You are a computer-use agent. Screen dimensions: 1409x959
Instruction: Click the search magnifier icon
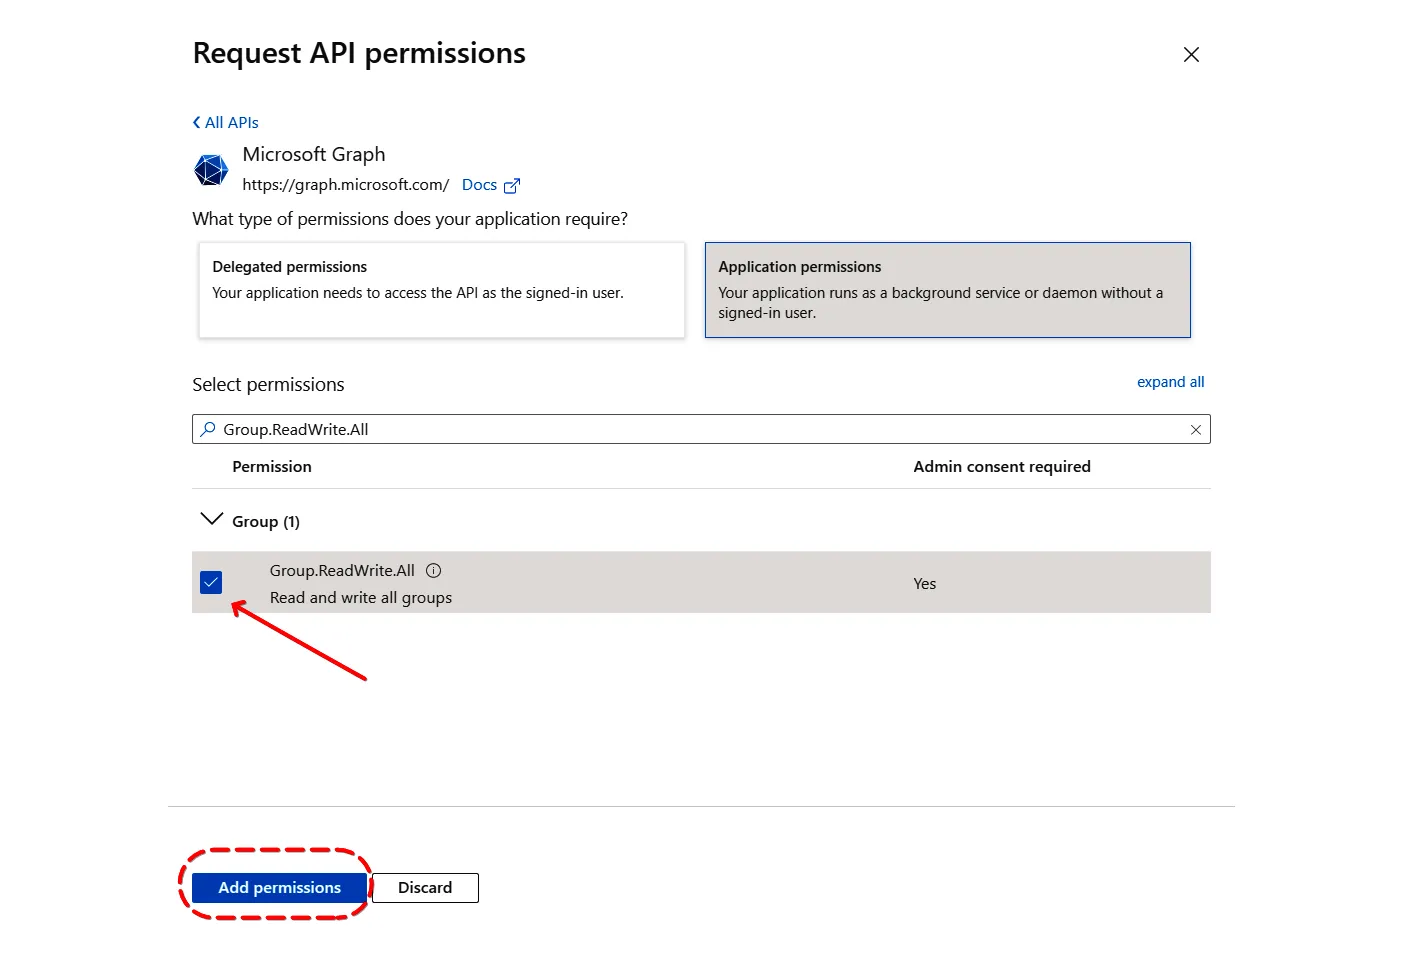coord(208,429)
